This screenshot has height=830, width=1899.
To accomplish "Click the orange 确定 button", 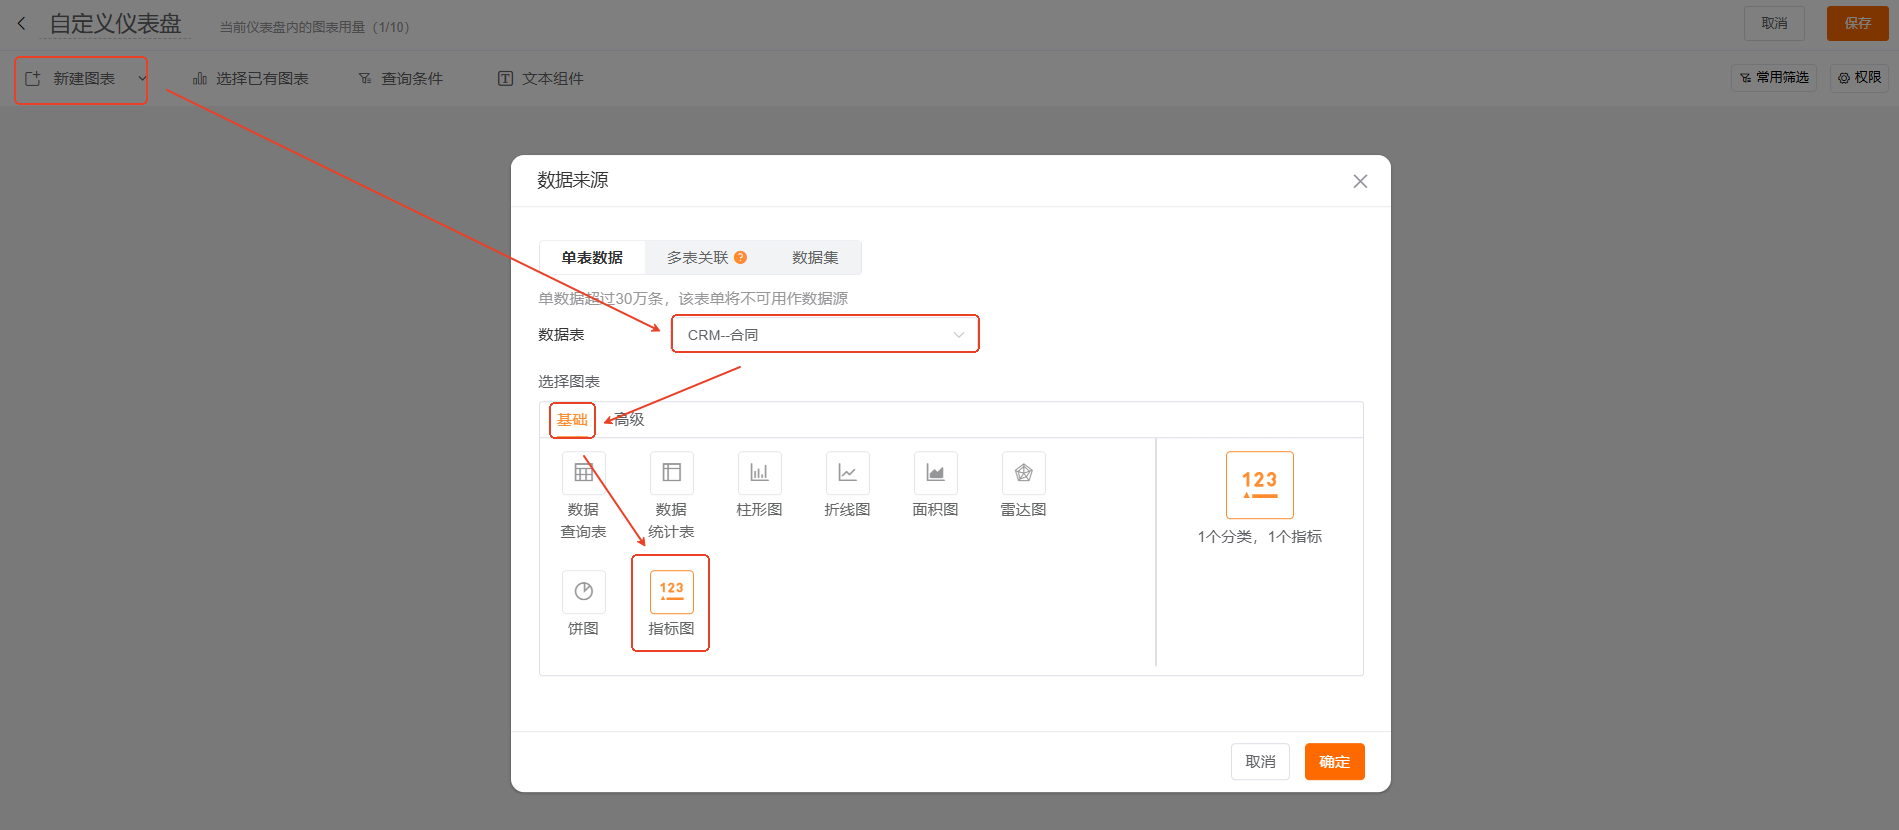I will coord(1334,762).
